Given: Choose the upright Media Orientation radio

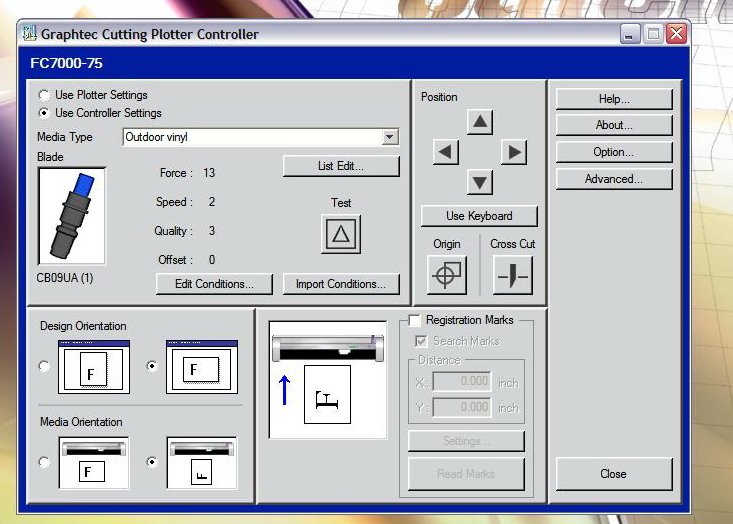Looking at the screenshot, I should point(44,462).
